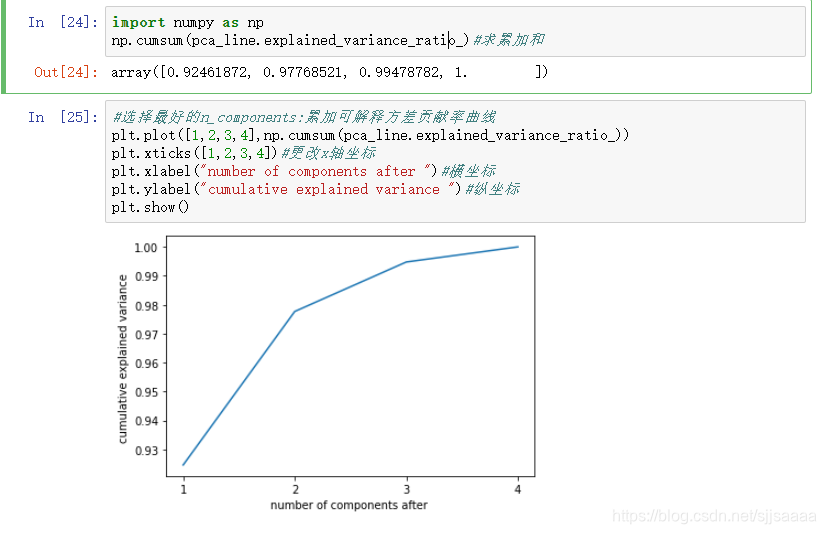Click the In [25] code cell input

455,162
